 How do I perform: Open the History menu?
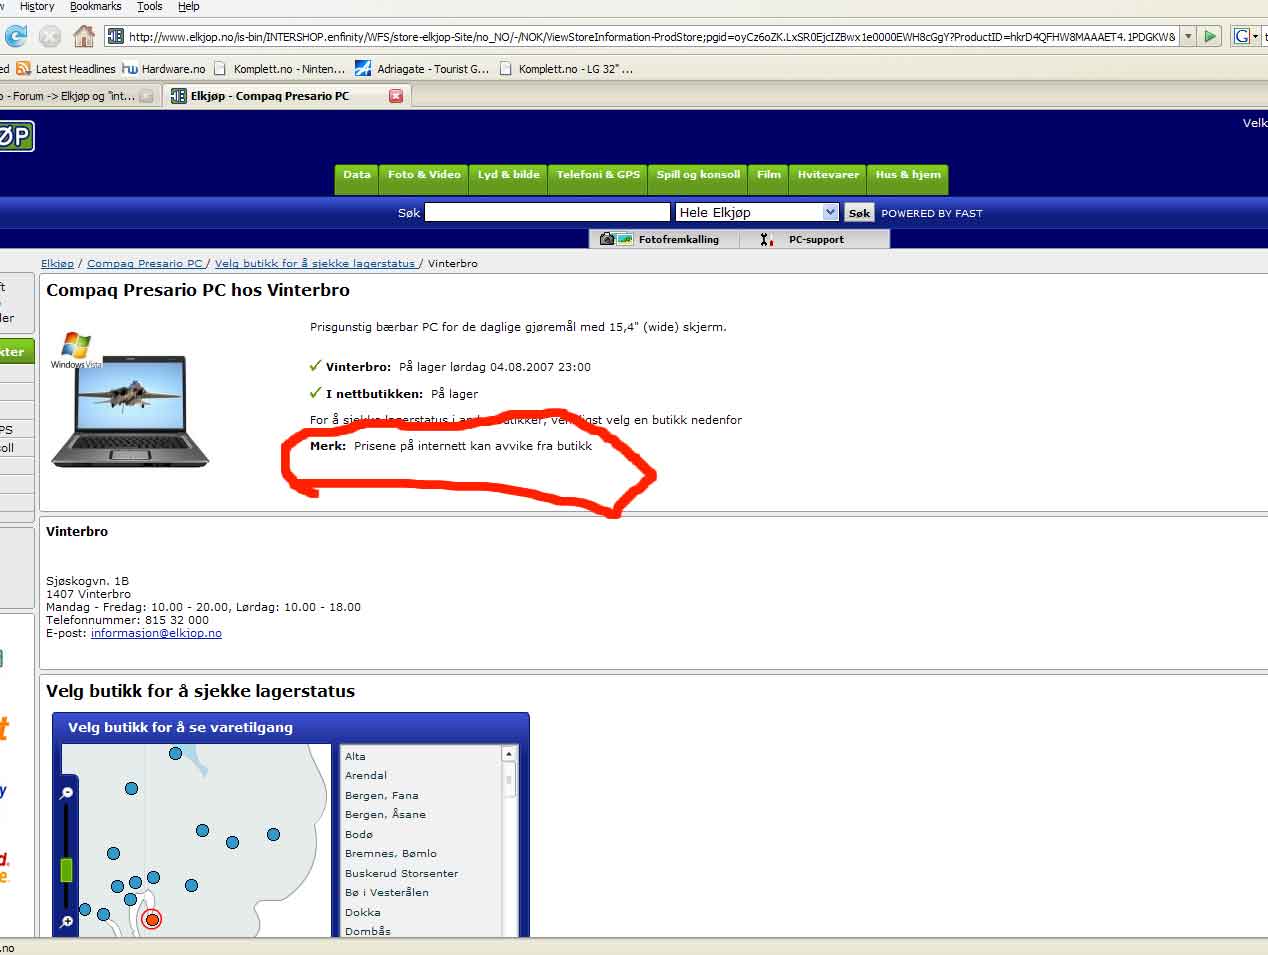click(x=37, y=6)
